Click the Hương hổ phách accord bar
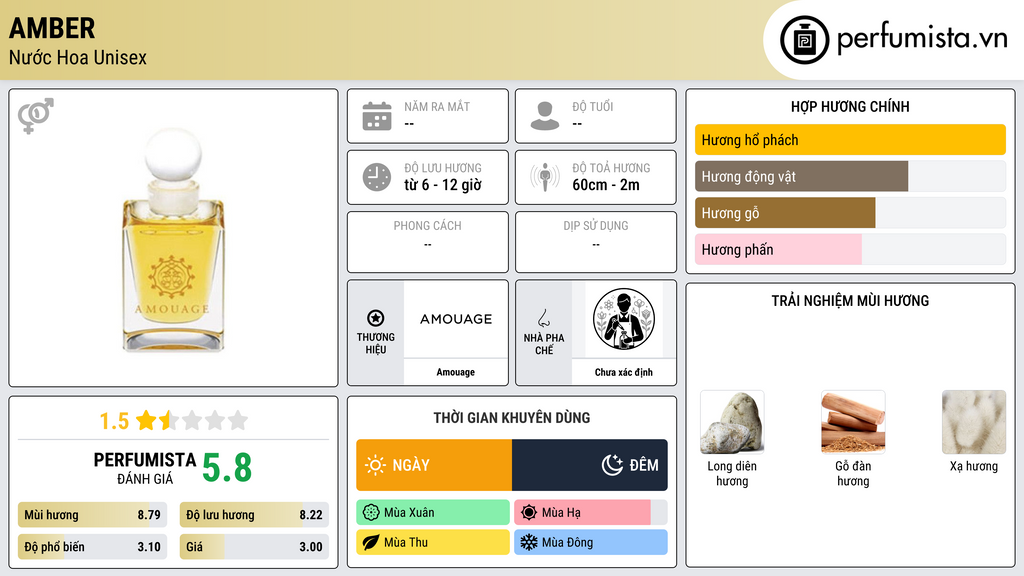Image resolution: width=1024 pixels, height=576 pixels. click(x=850, y=140)
